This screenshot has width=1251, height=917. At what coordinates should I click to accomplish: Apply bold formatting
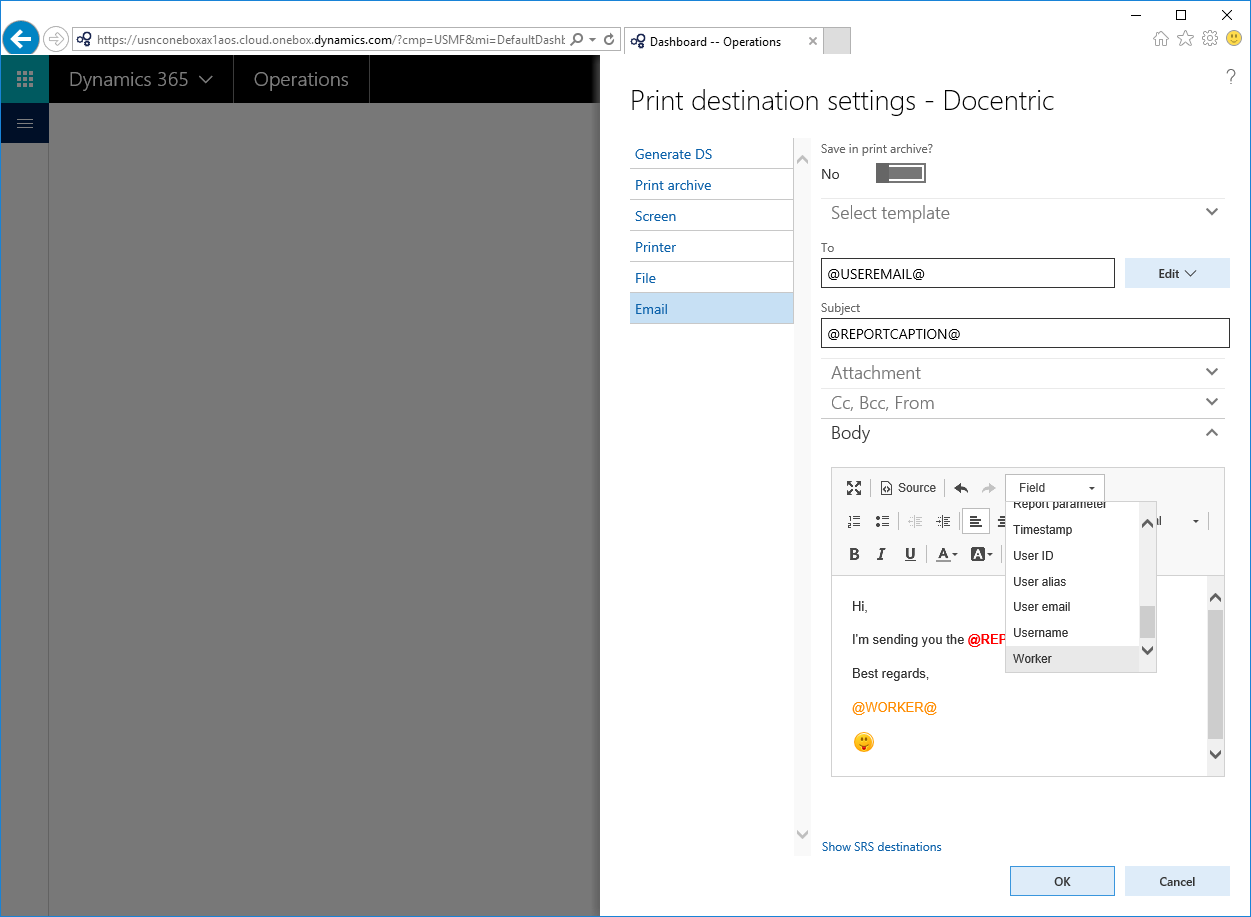[854, 554]
